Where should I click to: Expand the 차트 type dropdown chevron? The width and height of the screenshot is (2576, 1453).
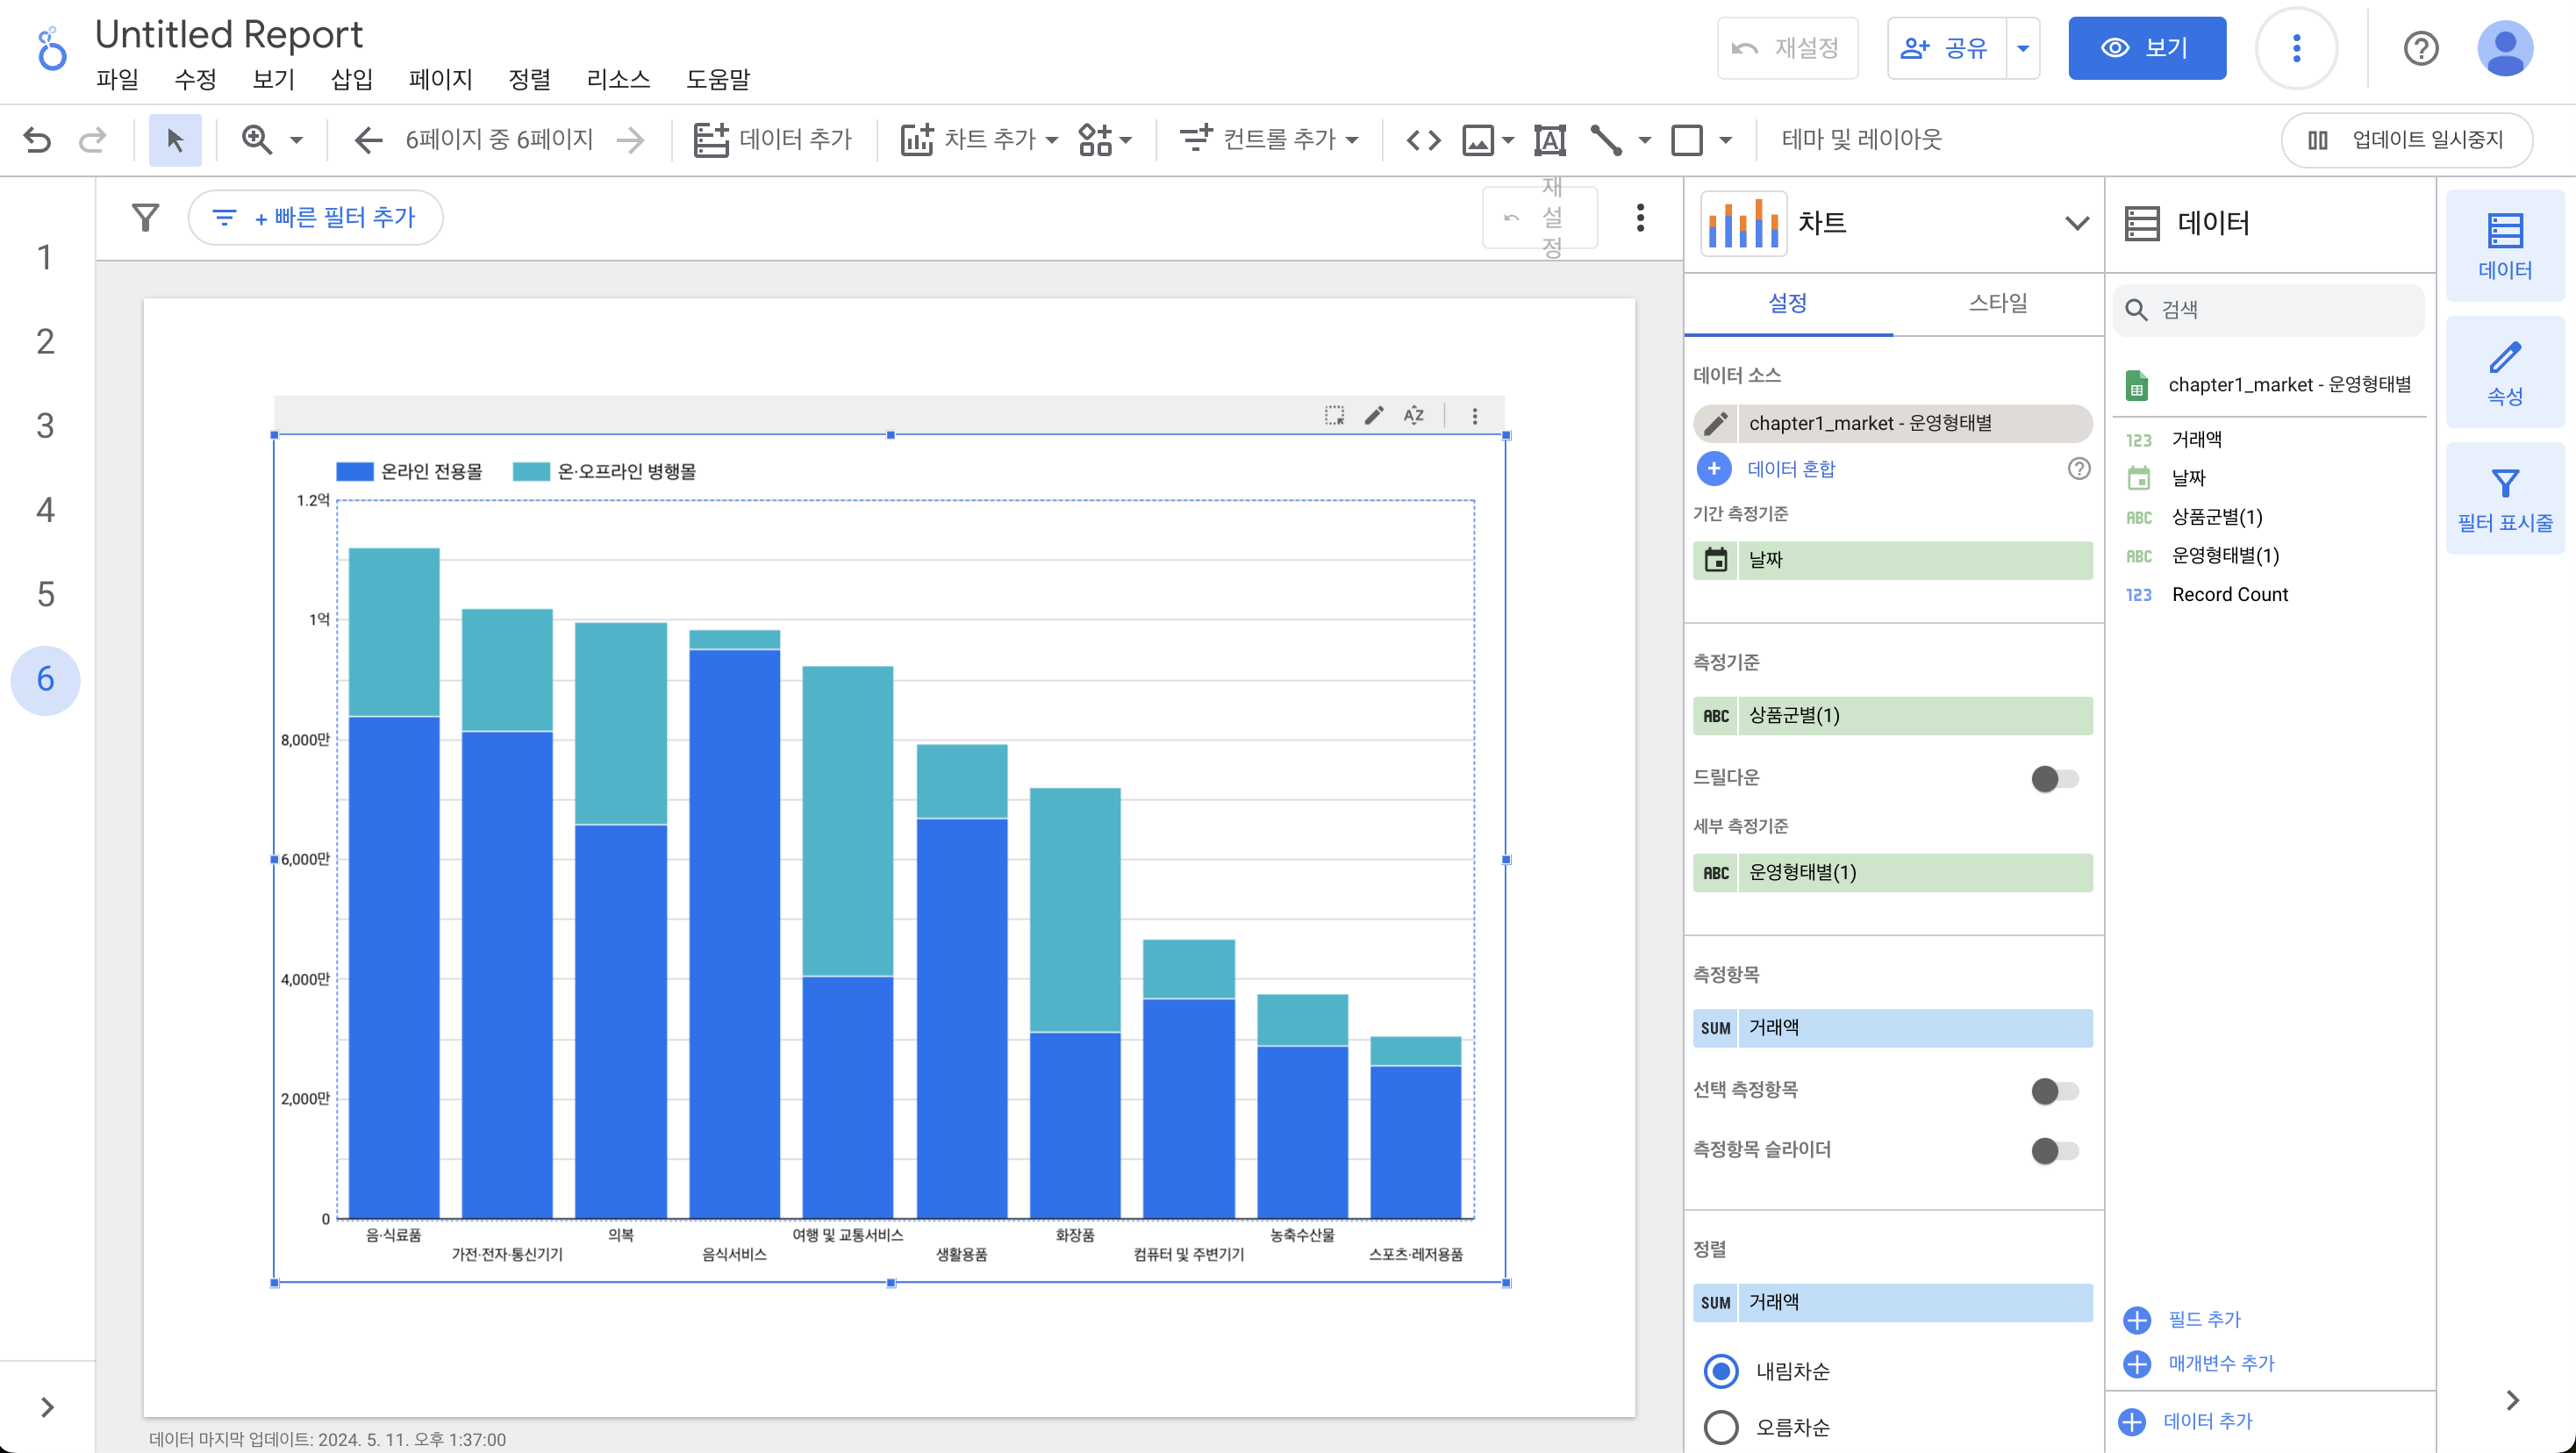(x=2076, y=223)
